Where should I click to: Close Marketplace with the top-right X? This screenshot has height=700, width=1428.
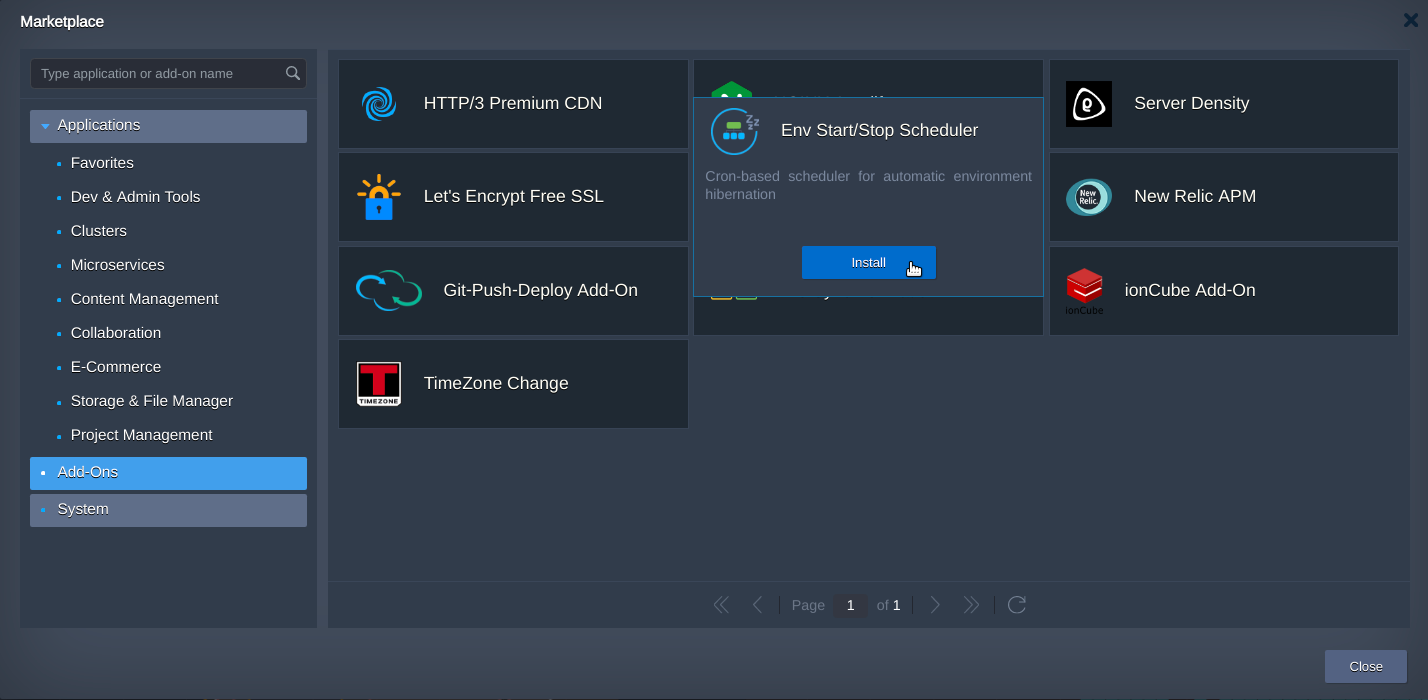tap(1410, 20)
